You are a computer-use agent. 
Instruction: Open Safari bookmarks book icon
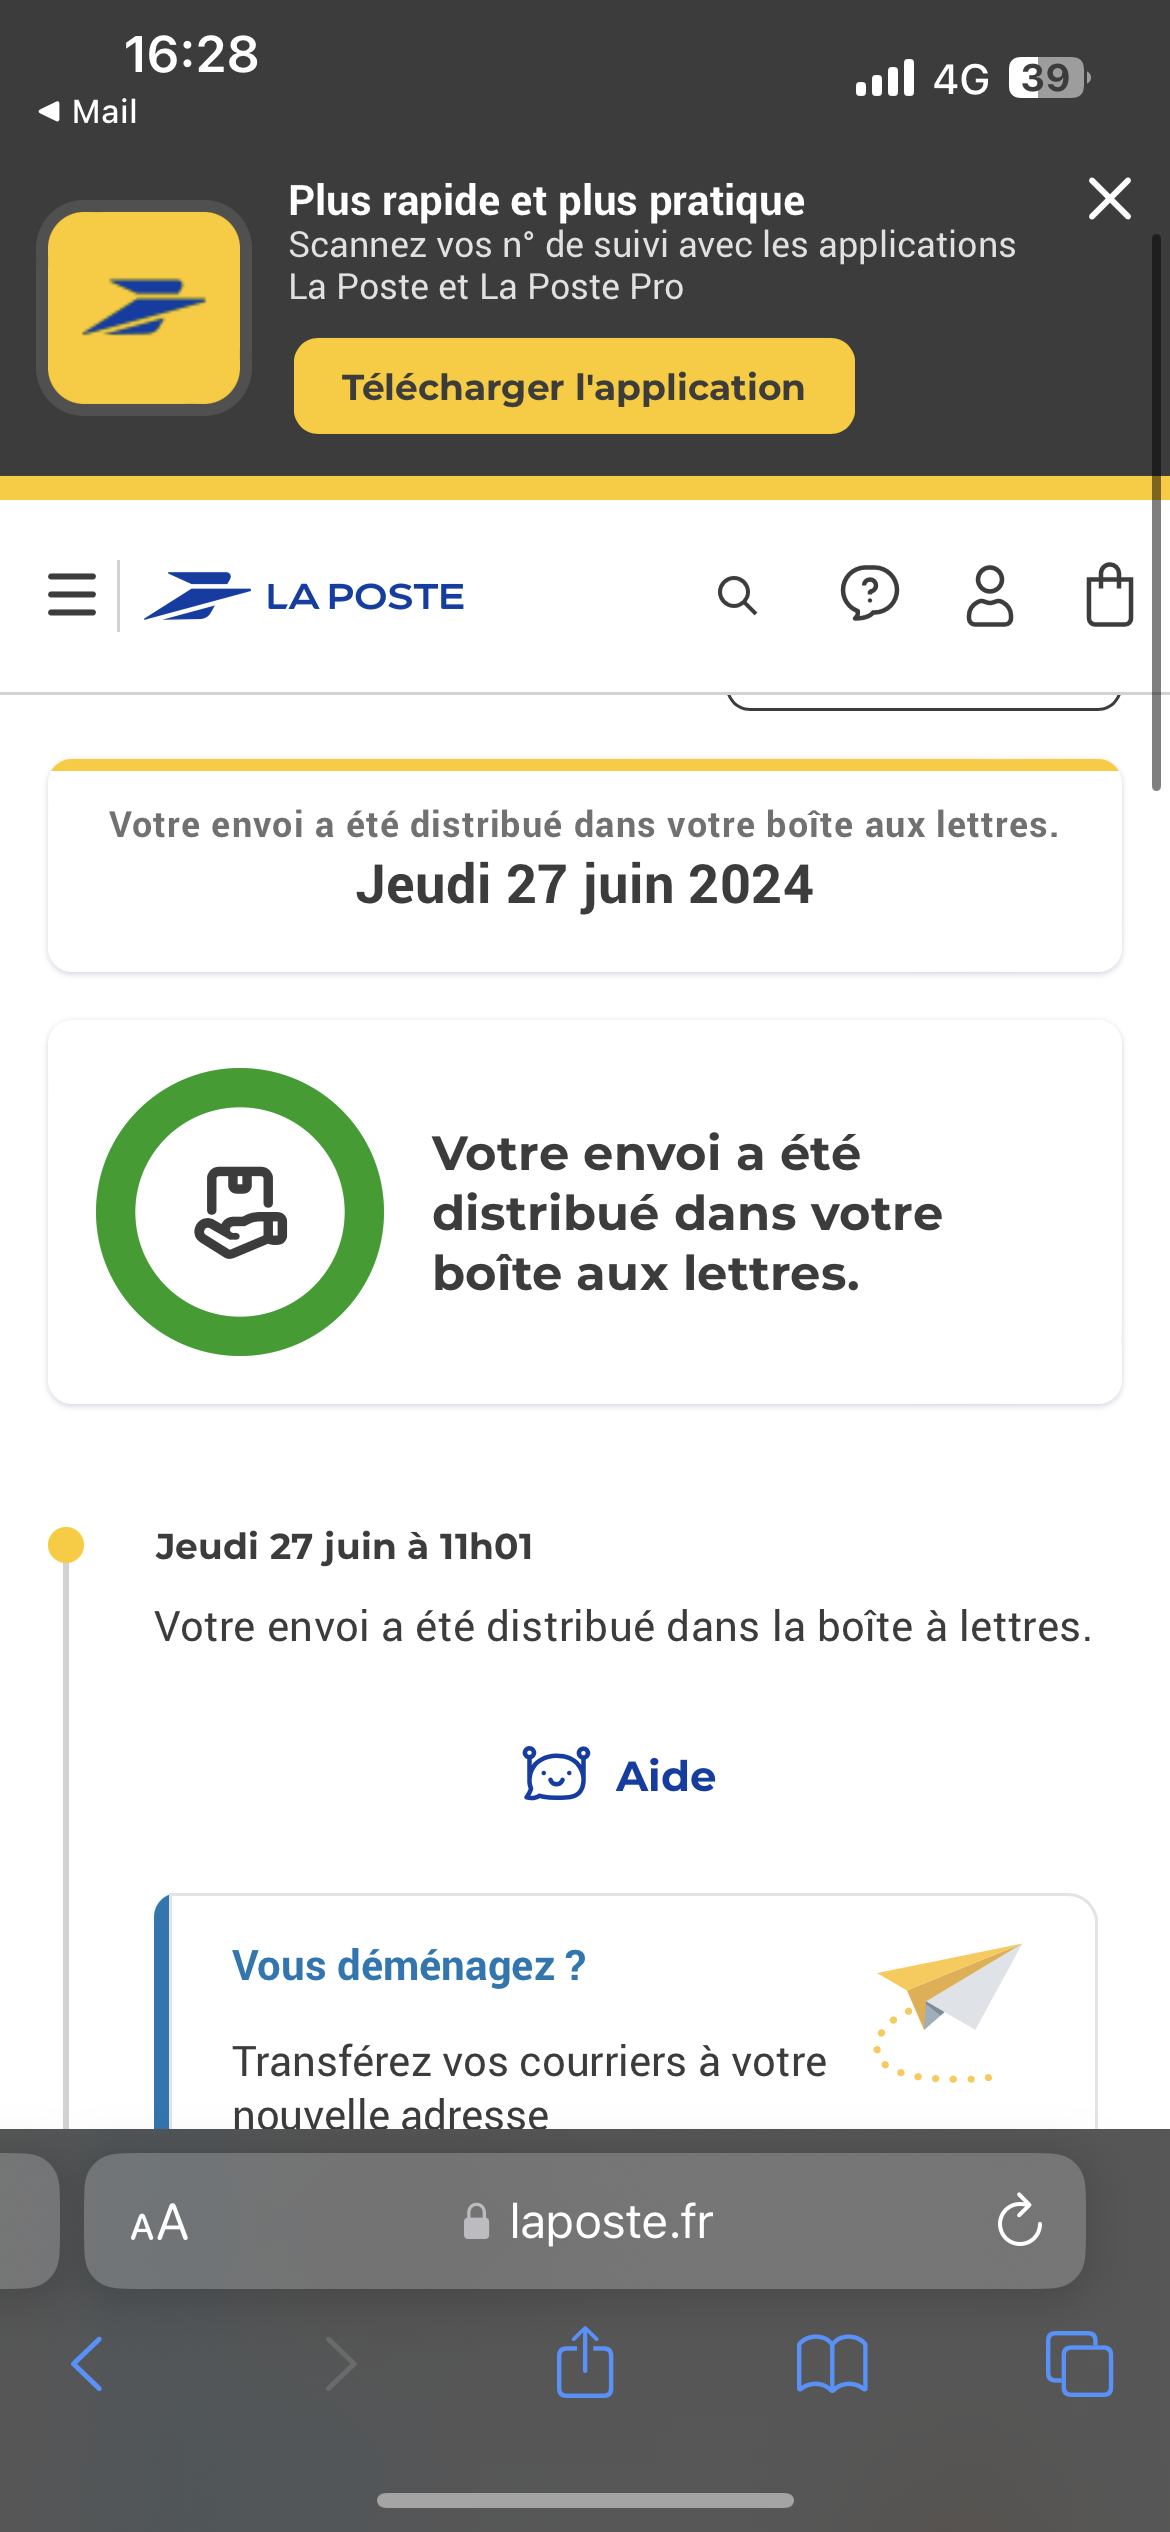coord(832,2364)
